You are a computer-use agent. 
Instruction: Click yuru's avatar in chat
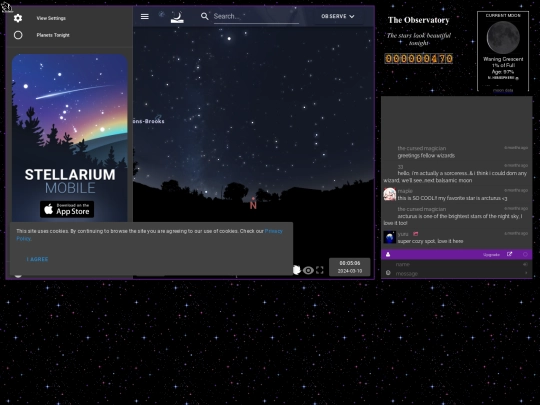click(390, 237)
